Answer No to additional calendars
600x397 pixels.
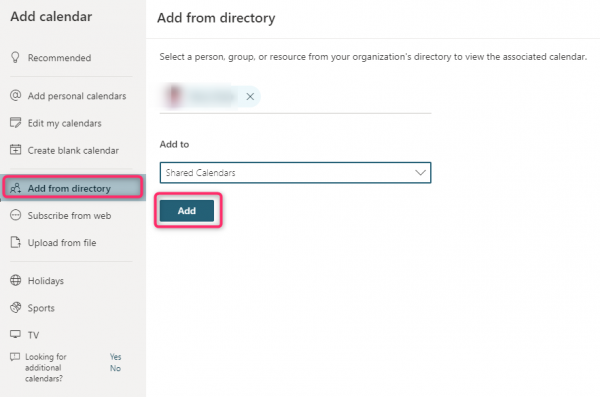pyautogui.click(x=115, y=368)
